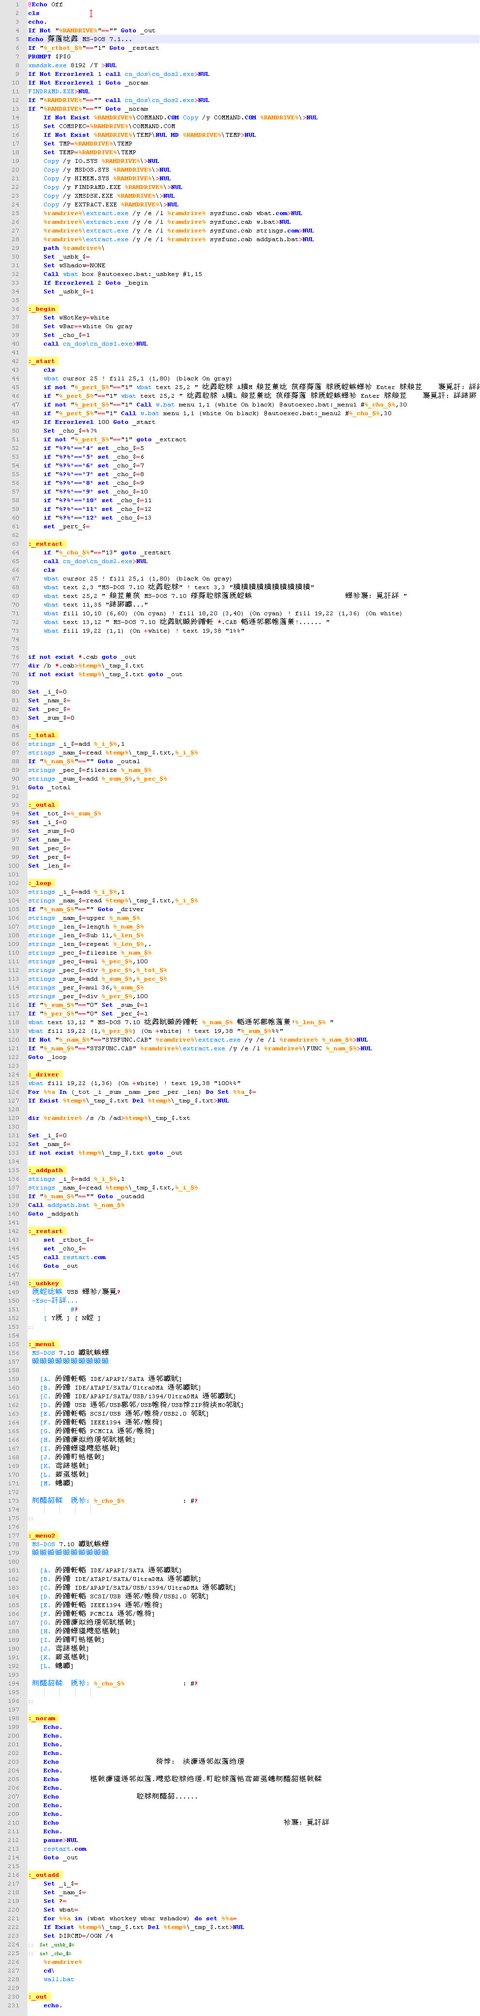Click the :_outadd label
Screen dimensions: 480x2016
click(x=44, y=1874)
